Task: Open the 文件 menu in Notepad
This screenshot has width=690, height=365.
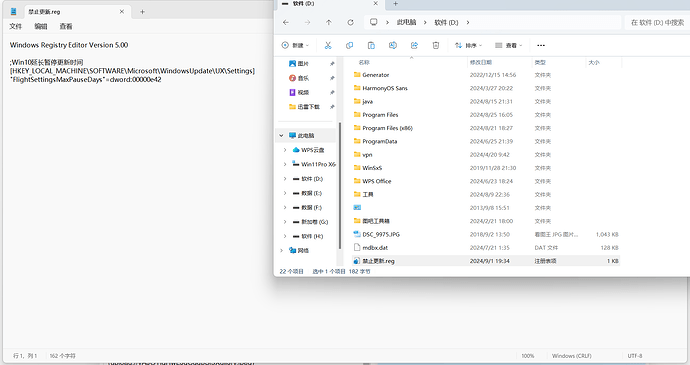Action: 15,26
